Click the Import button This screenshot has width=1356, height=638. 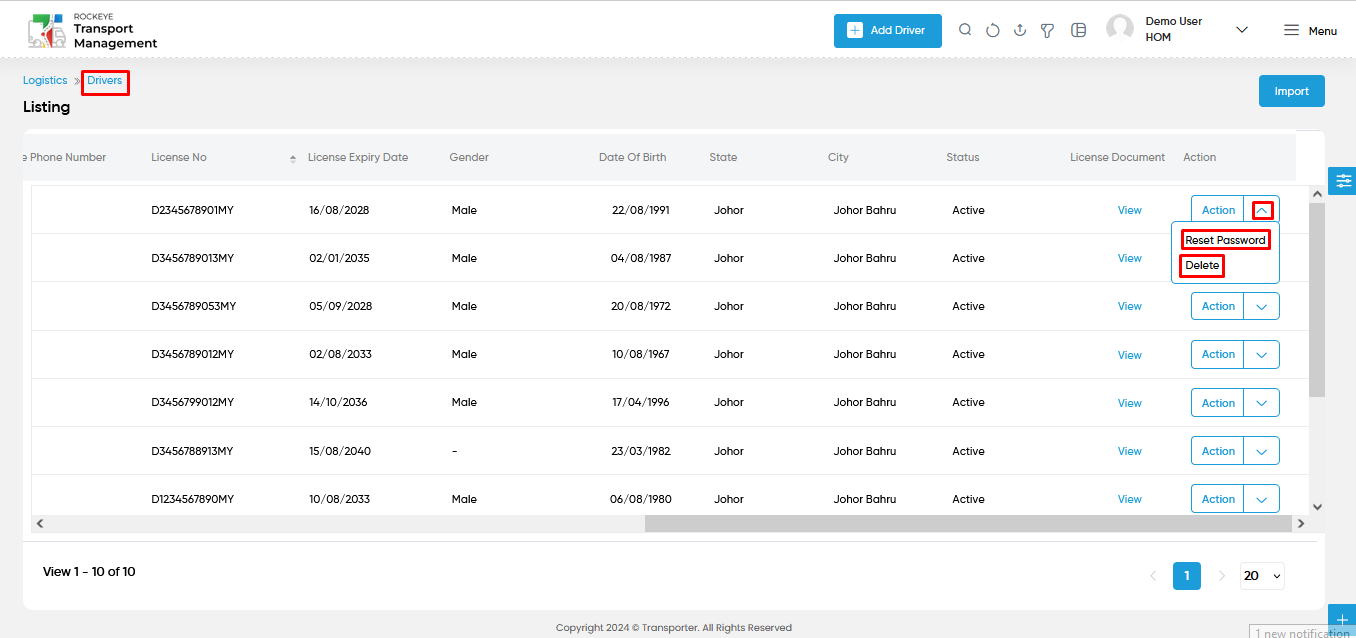[1291, 91]
